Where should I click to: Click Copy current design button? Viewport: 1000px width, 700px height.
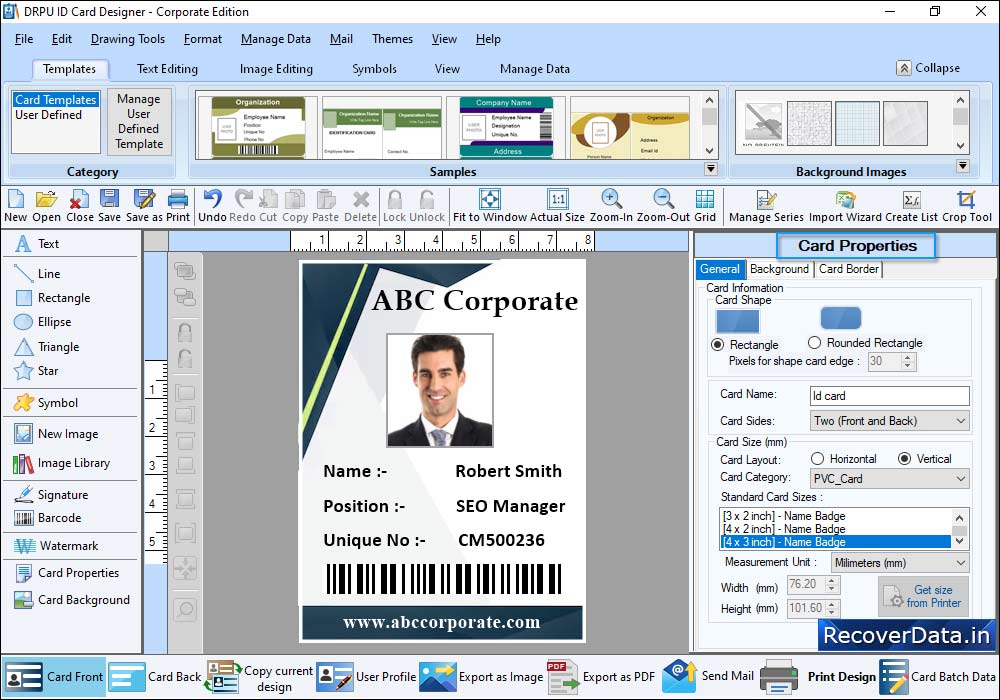tap(260, 677)
